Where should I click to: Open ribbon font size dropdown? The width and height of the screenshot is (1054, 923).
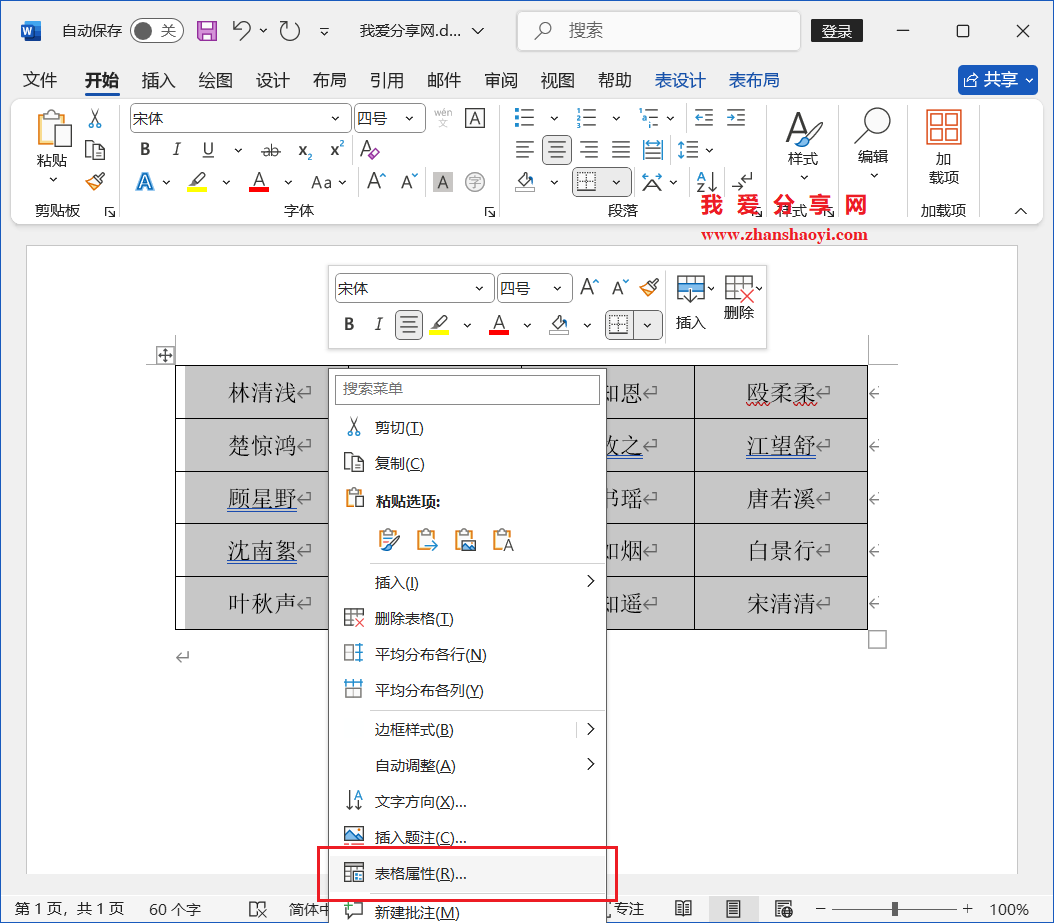click(409, 119)
